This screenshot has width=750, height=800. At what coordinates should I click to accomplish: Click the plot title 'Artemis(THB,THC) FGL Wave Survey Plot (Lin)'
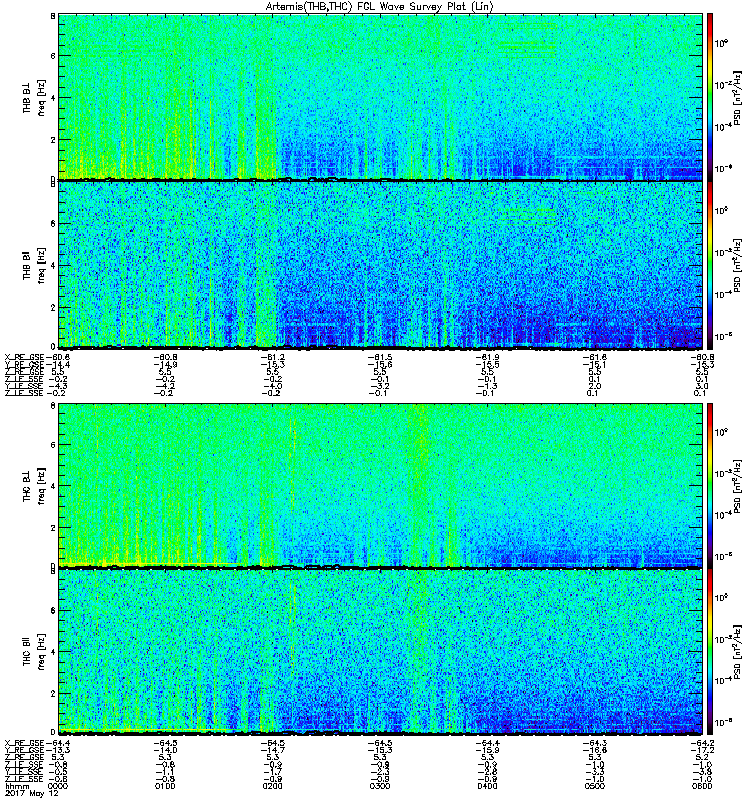tap(379, 7)
